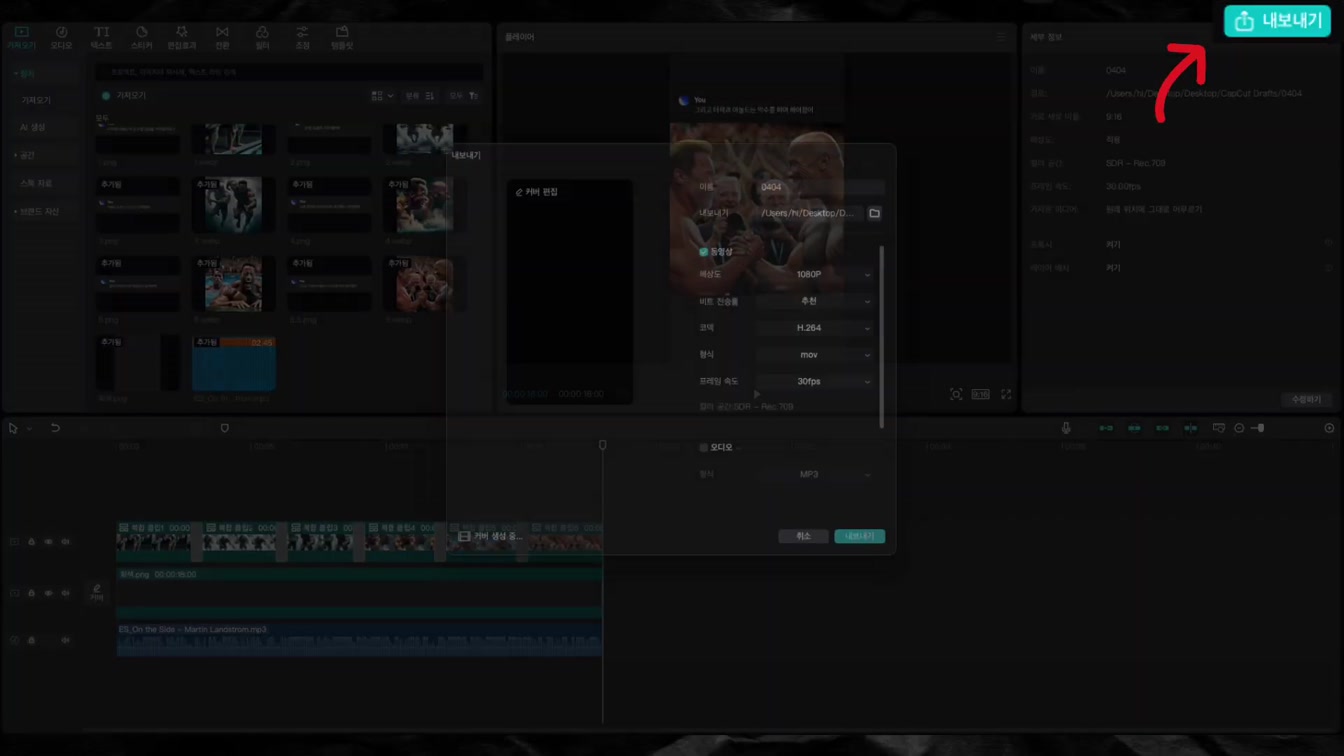This screenshot has height=756, width=1344.
Task: Click the 내보내기 button in export dialog
Action: (x=859, y=536)
